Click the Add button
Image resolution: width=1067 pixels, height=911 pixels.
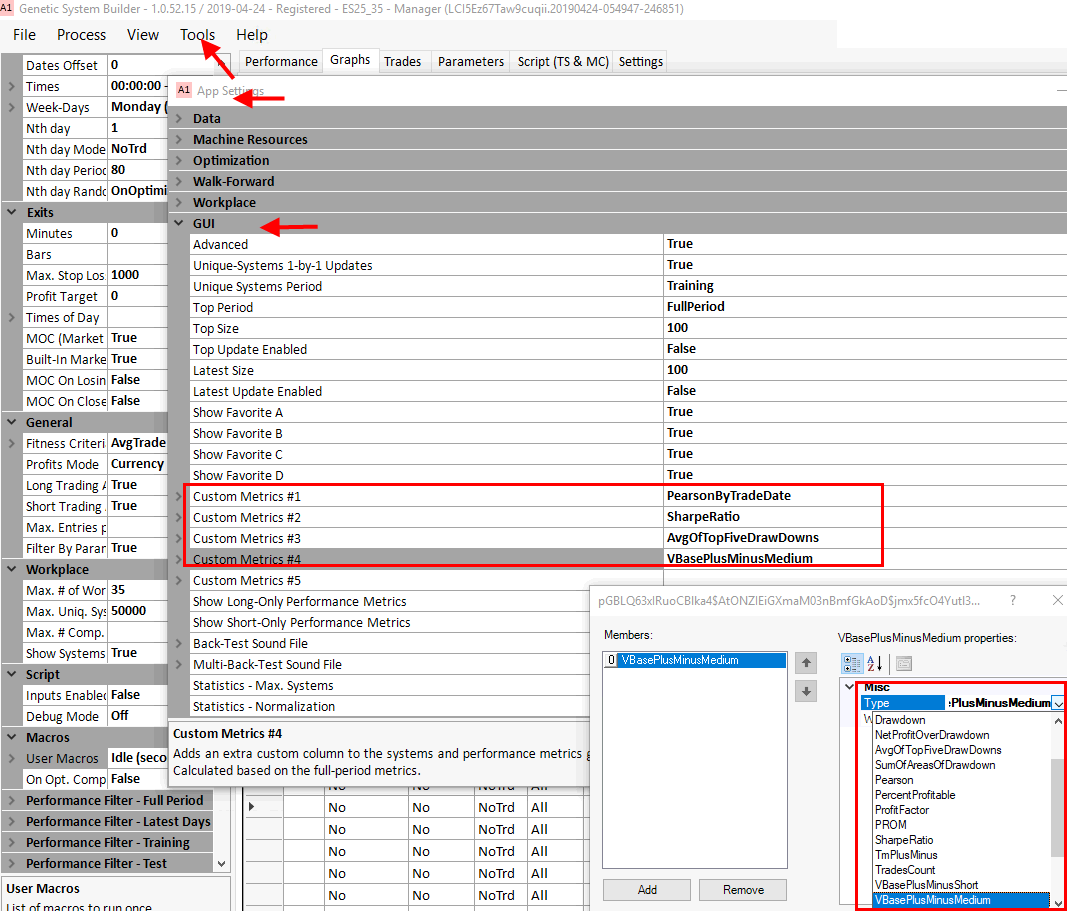[x=647, y=890]
